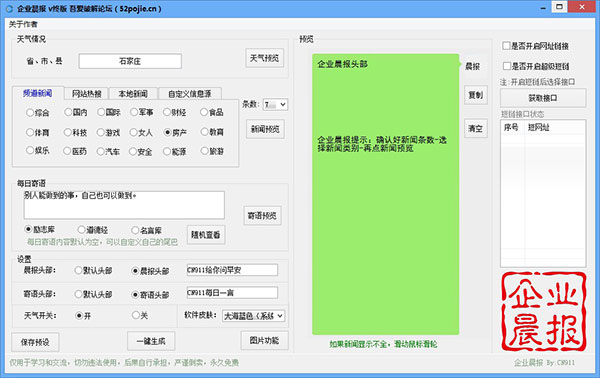Turn the 天气开关 to 开
This screenshot has width=600, height=378.
coord(83,316)
